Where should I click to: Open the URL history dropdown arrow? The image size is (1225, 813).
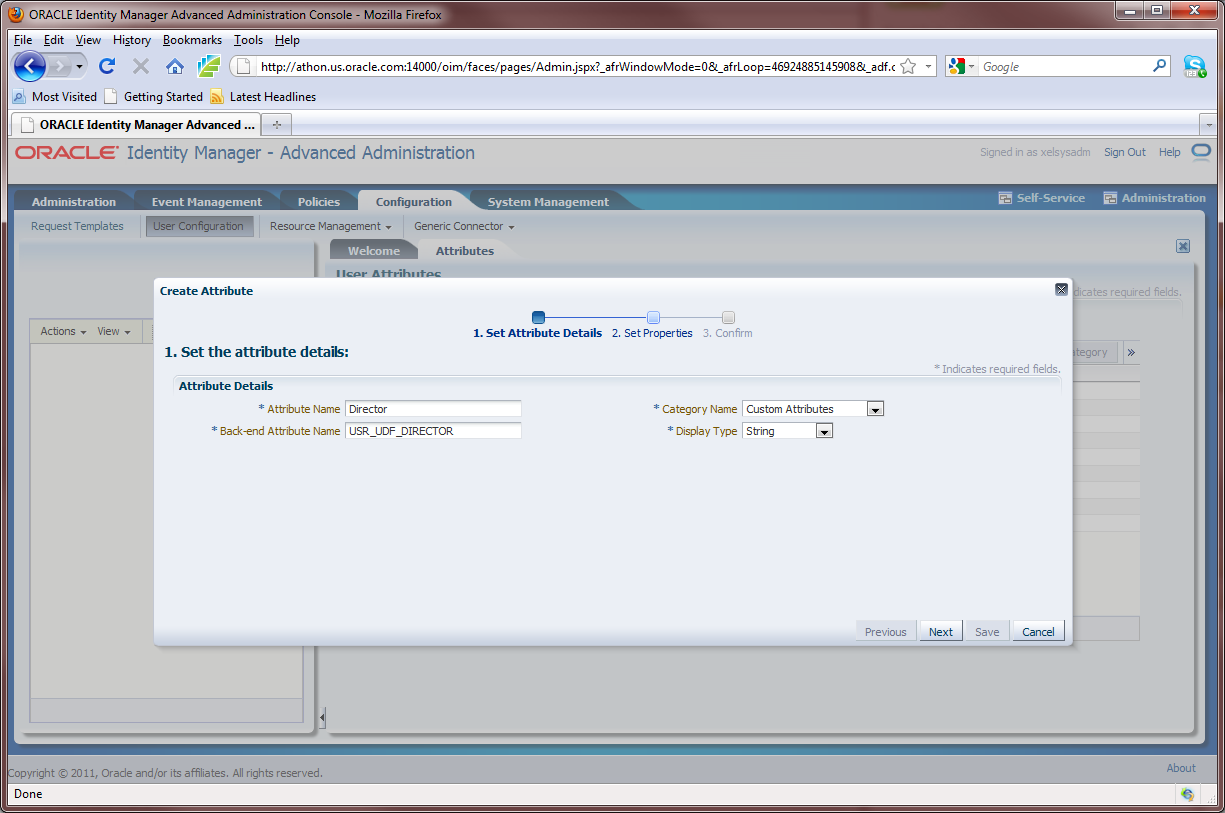tap(929, 66)
